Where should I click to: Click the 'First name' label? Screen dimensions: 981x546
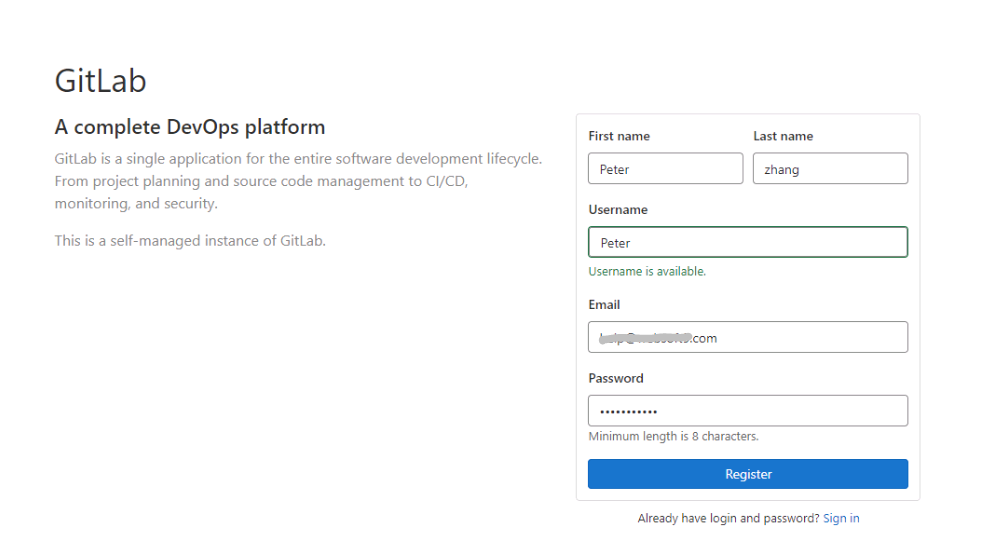[619, 136]
